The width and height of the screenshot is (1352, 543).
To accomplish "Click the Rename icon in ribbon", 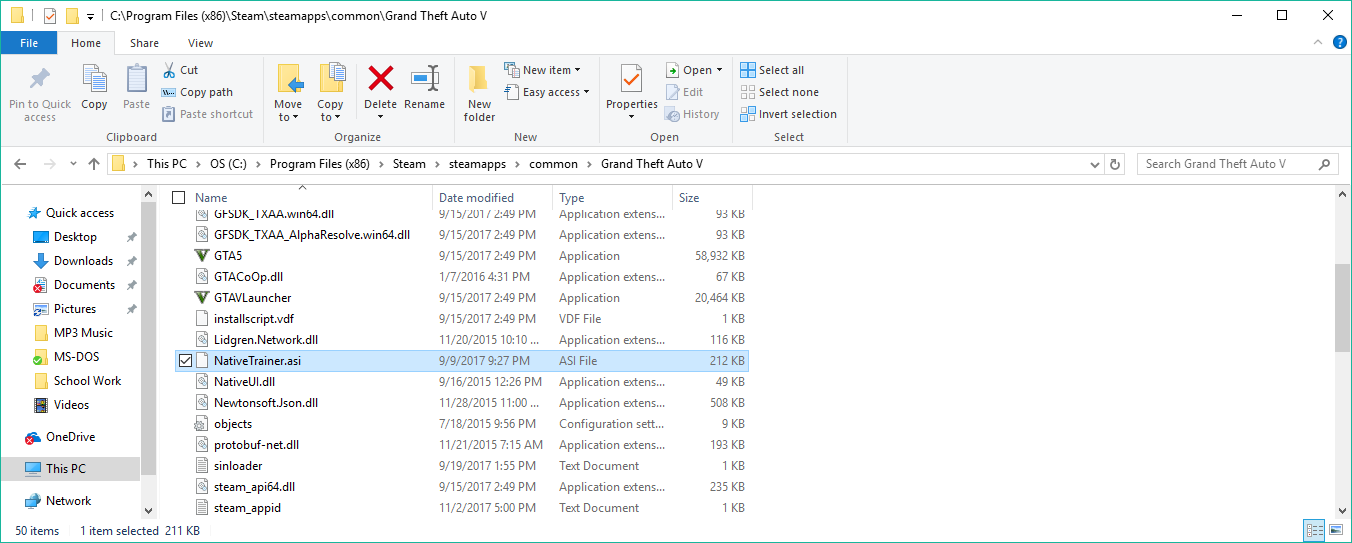I will 425,80.
